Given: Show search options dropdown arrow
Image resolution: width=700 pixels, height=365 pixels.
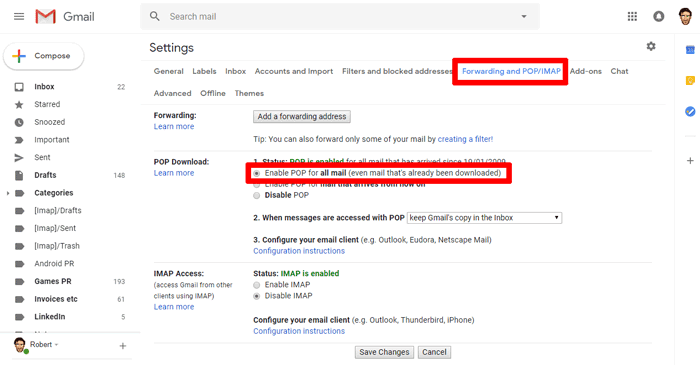Looking at the screenshot, I should (x=524, y=17).
